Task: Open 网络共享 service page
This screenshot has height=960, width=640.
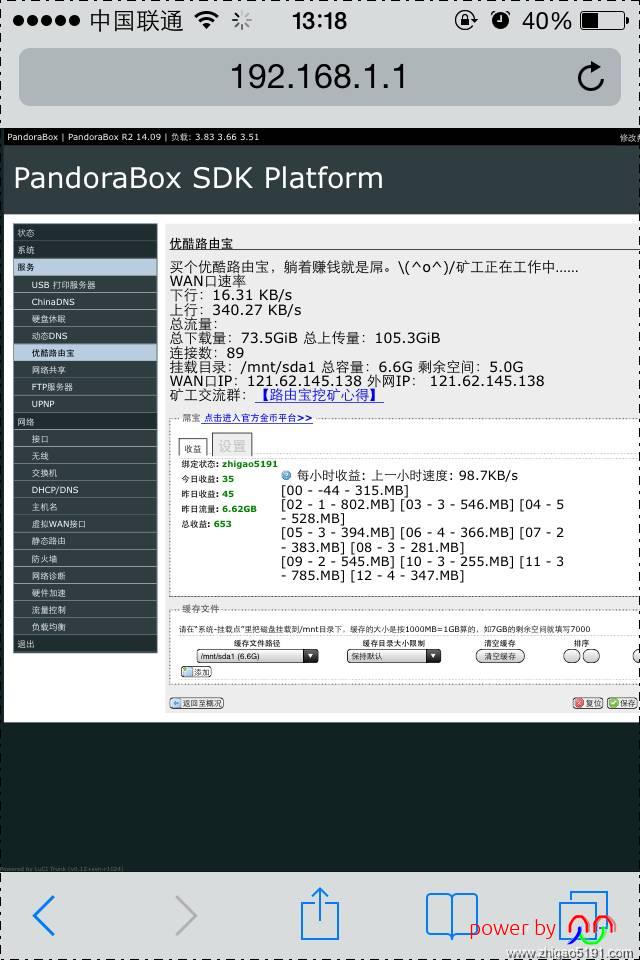Action: [85, 370]
